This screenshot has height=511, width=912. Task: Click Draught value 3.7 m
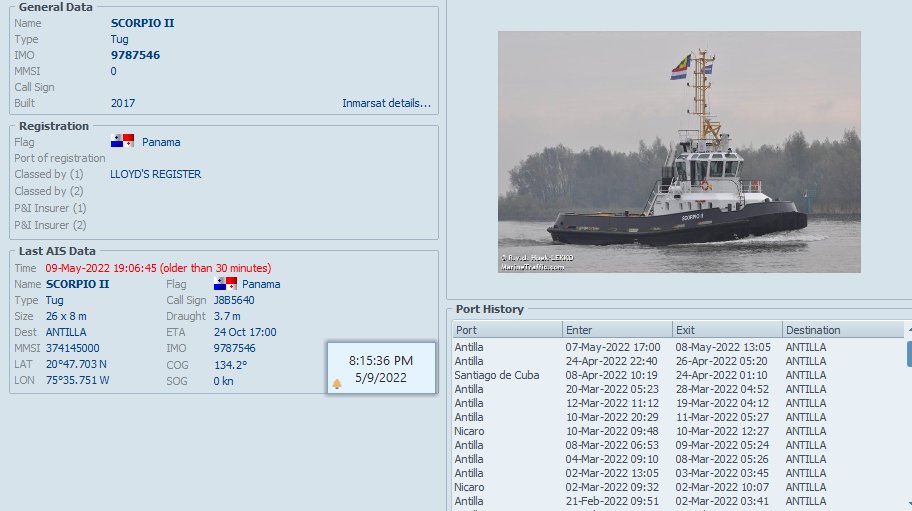tap(227, 316)
